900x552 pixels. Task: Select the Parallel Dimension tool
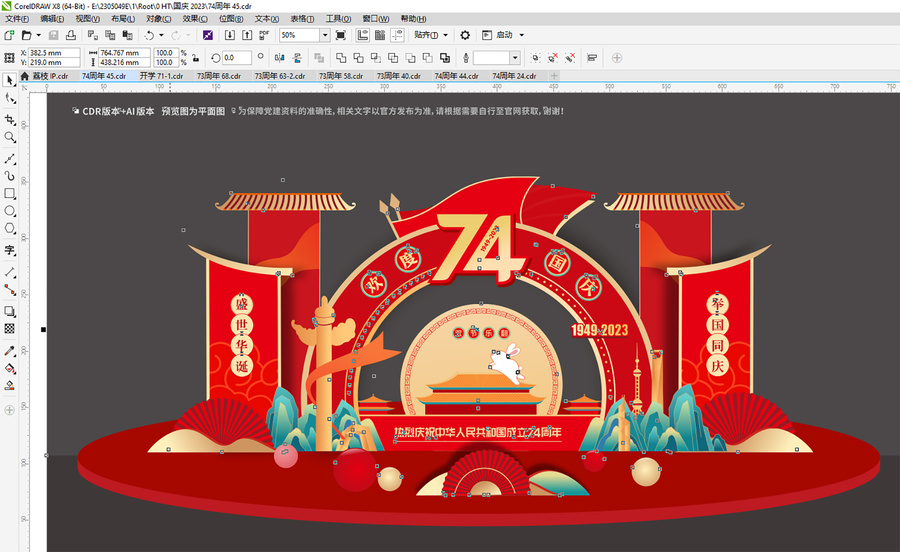coord(9,272)
